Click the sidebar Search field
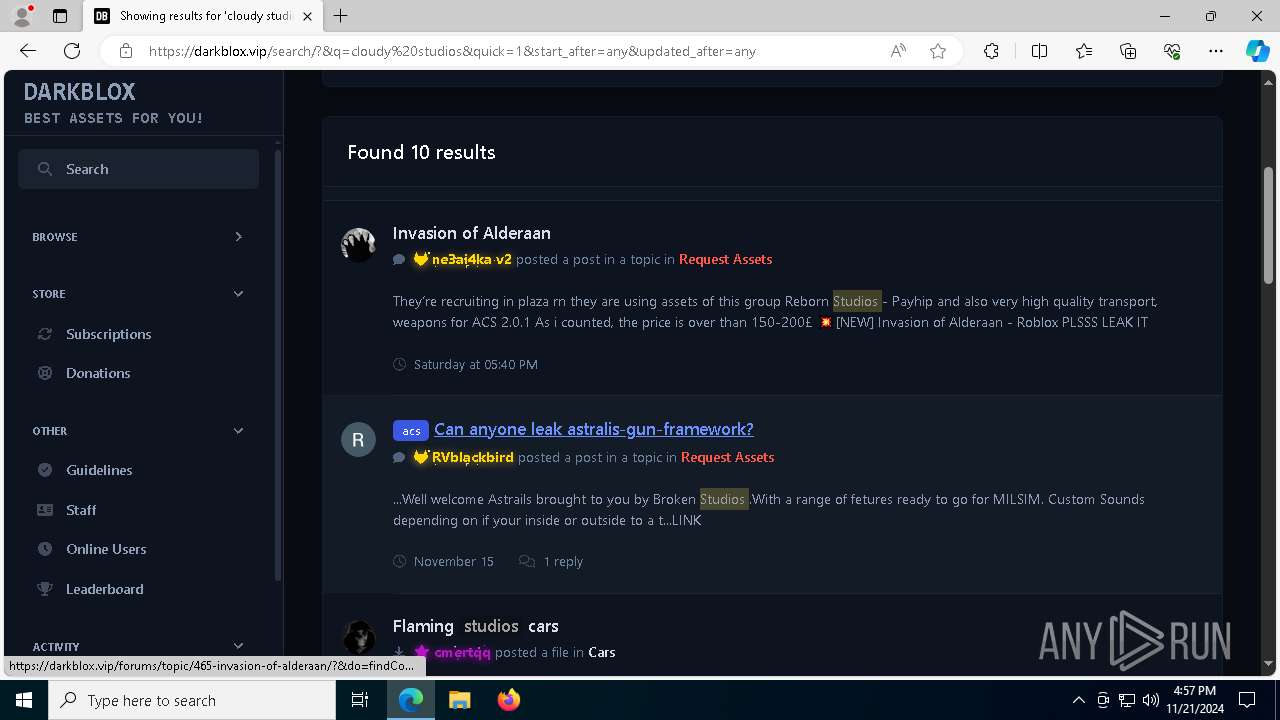Image resolution: width=1280 pixels, height=720 pixels. 138,169
